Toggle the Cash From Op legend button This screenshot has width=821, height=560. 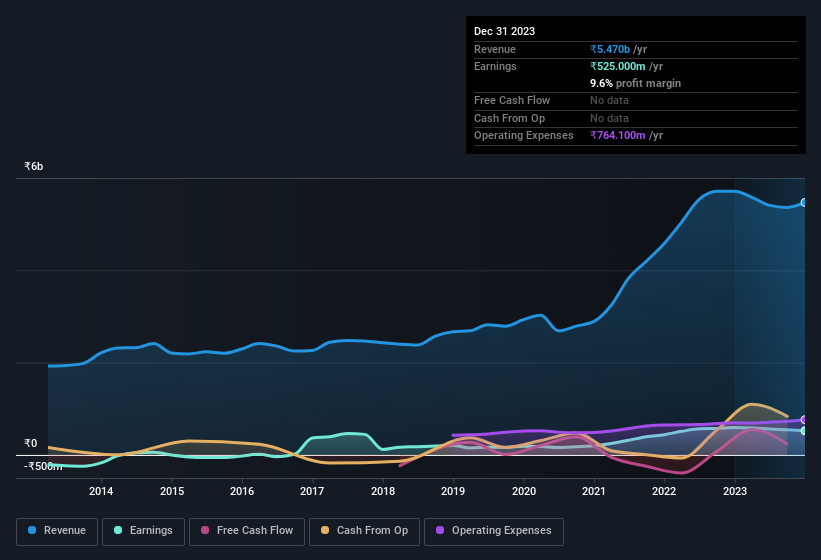[364, 532]
